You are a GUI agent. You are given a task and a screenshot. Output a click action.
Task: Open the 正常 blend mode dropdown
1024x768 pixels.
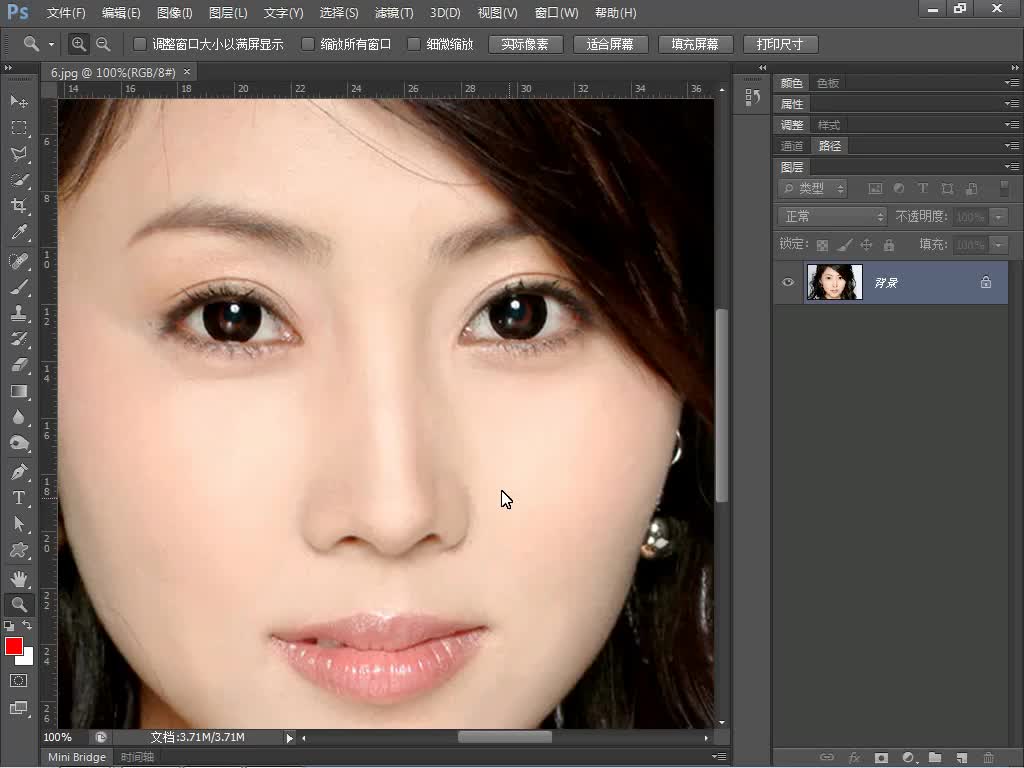click(832, 217)
